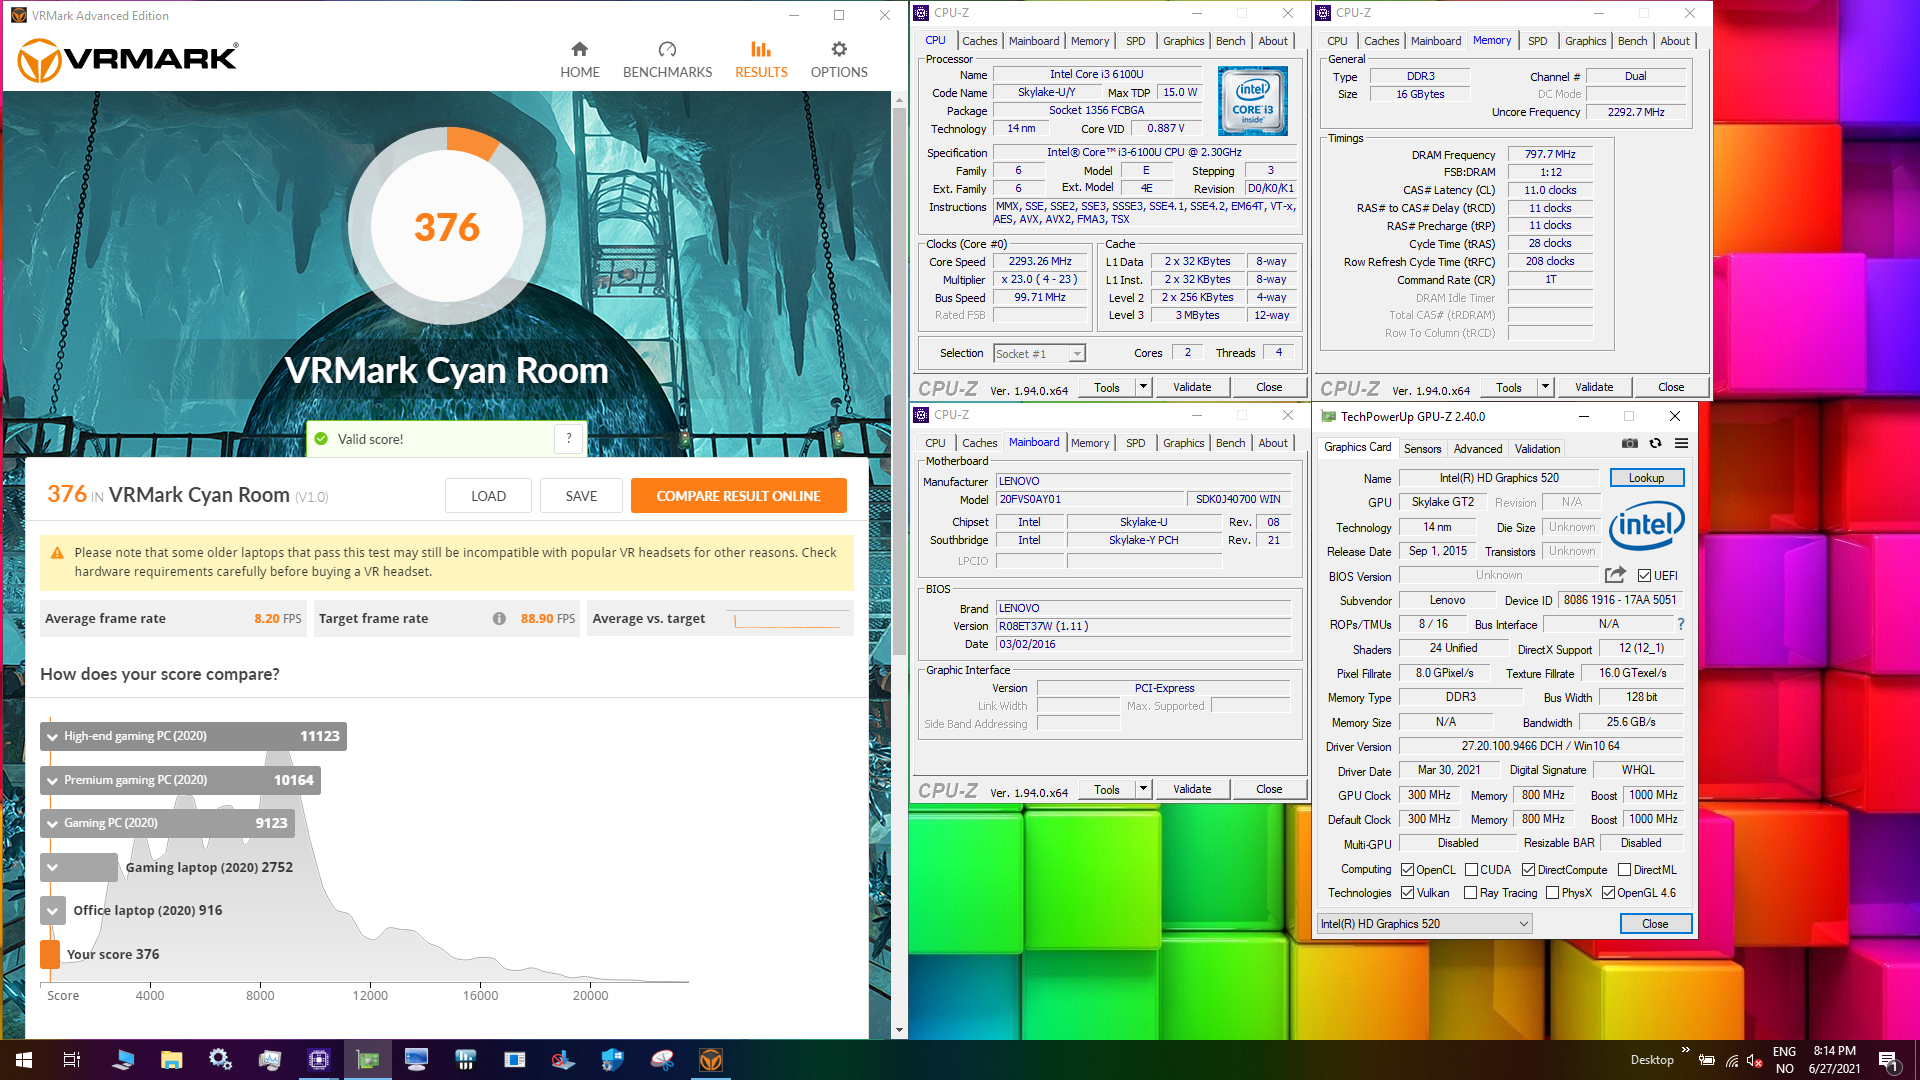
Task: Switch to Caches tab in CPU-Z CPU window
Action: point(979,41)
